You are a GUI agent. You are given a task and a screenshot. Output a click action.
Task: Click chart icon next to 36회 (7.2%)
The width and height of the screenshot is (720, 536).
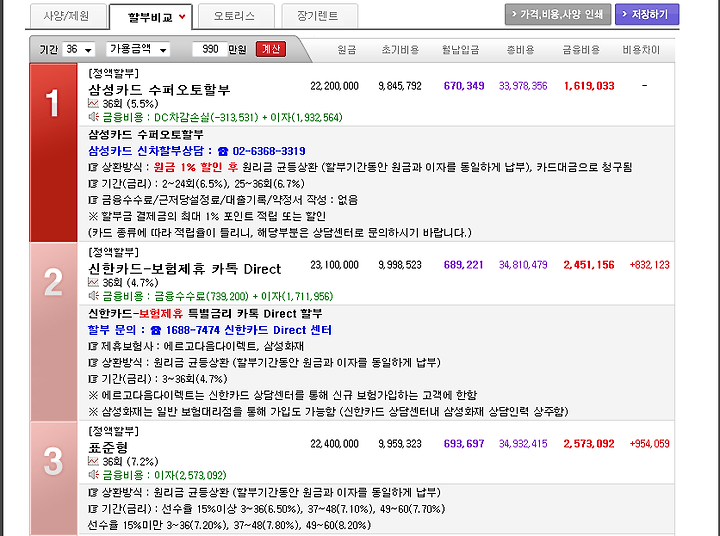click(x=93, y=461)
